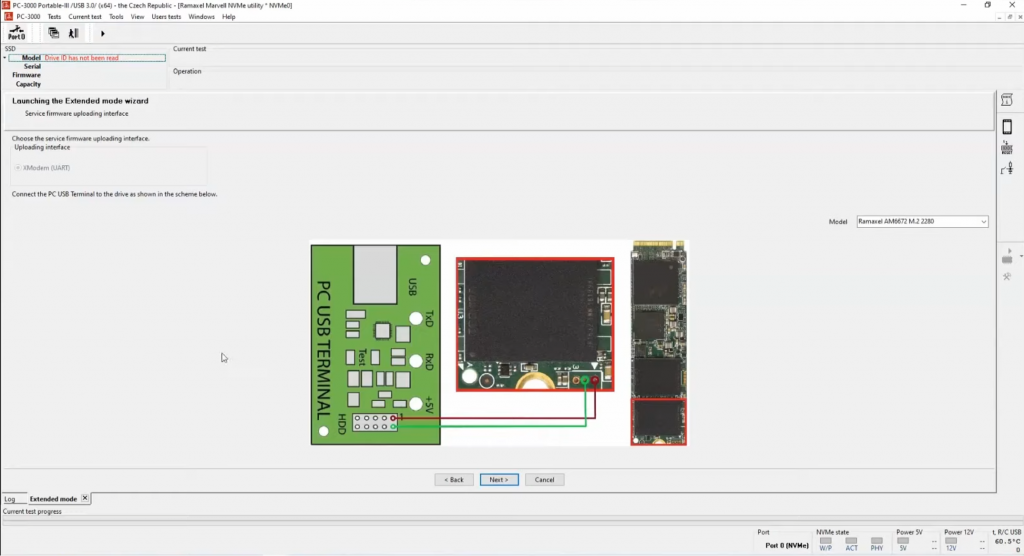
Task: Click the Back button
Action: (454, 480)
